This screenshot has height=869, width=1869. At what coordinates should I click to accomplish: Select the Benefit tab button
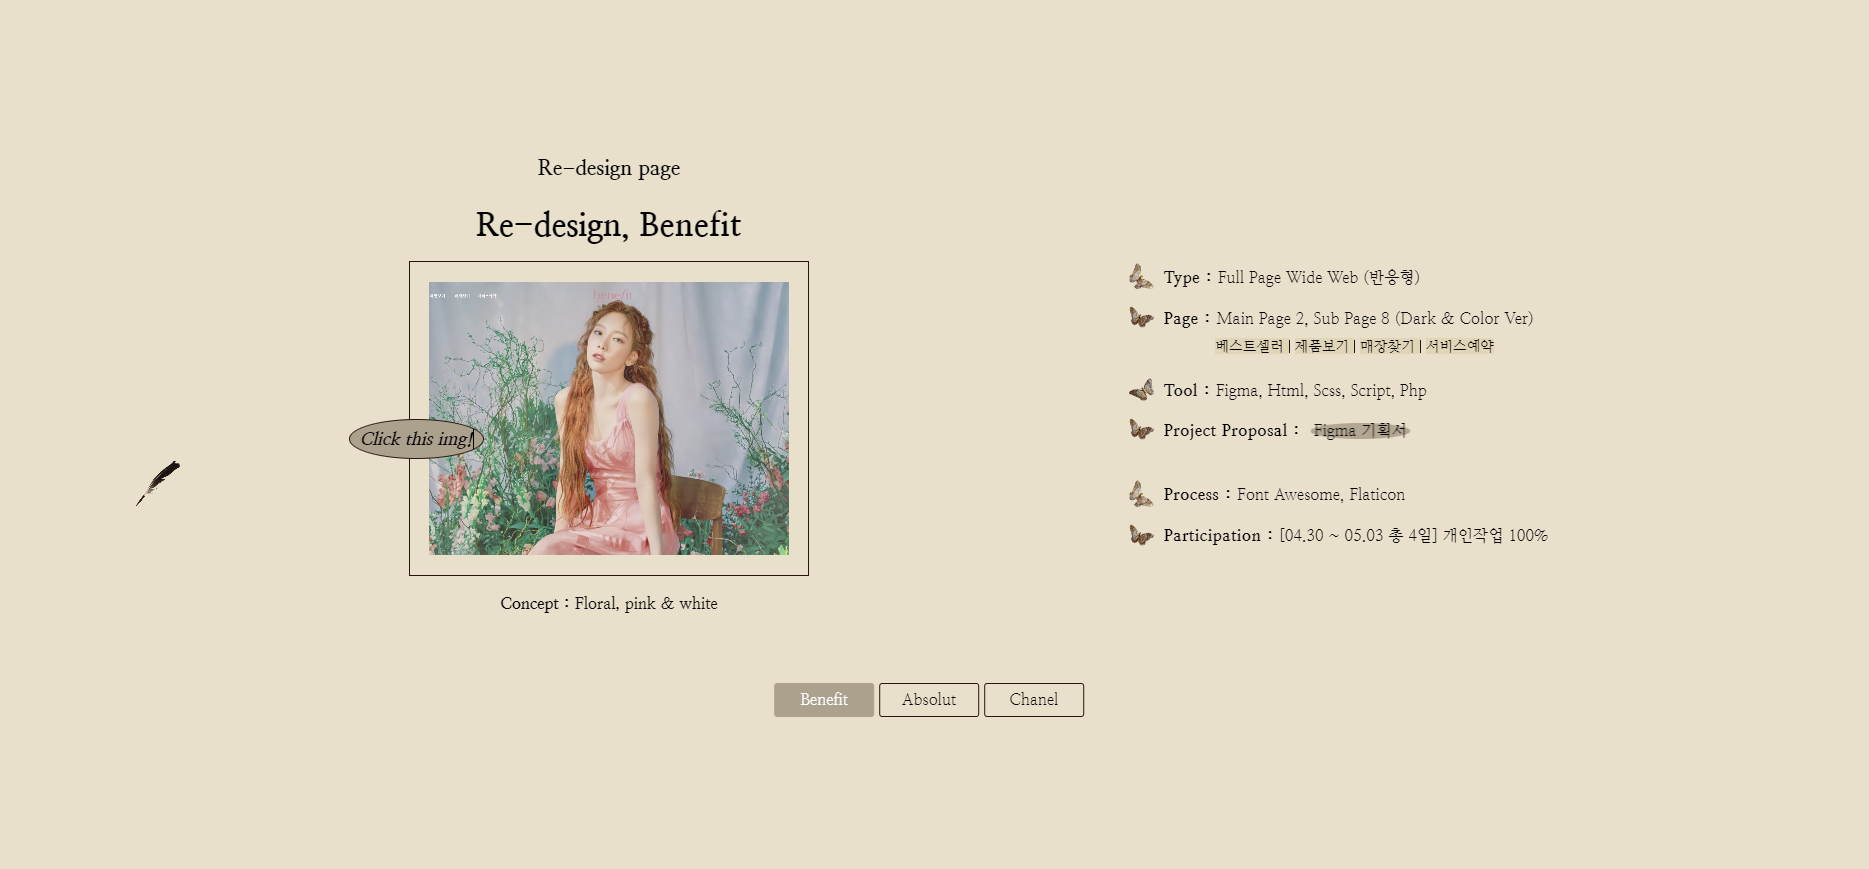click(x=824, y=700)
